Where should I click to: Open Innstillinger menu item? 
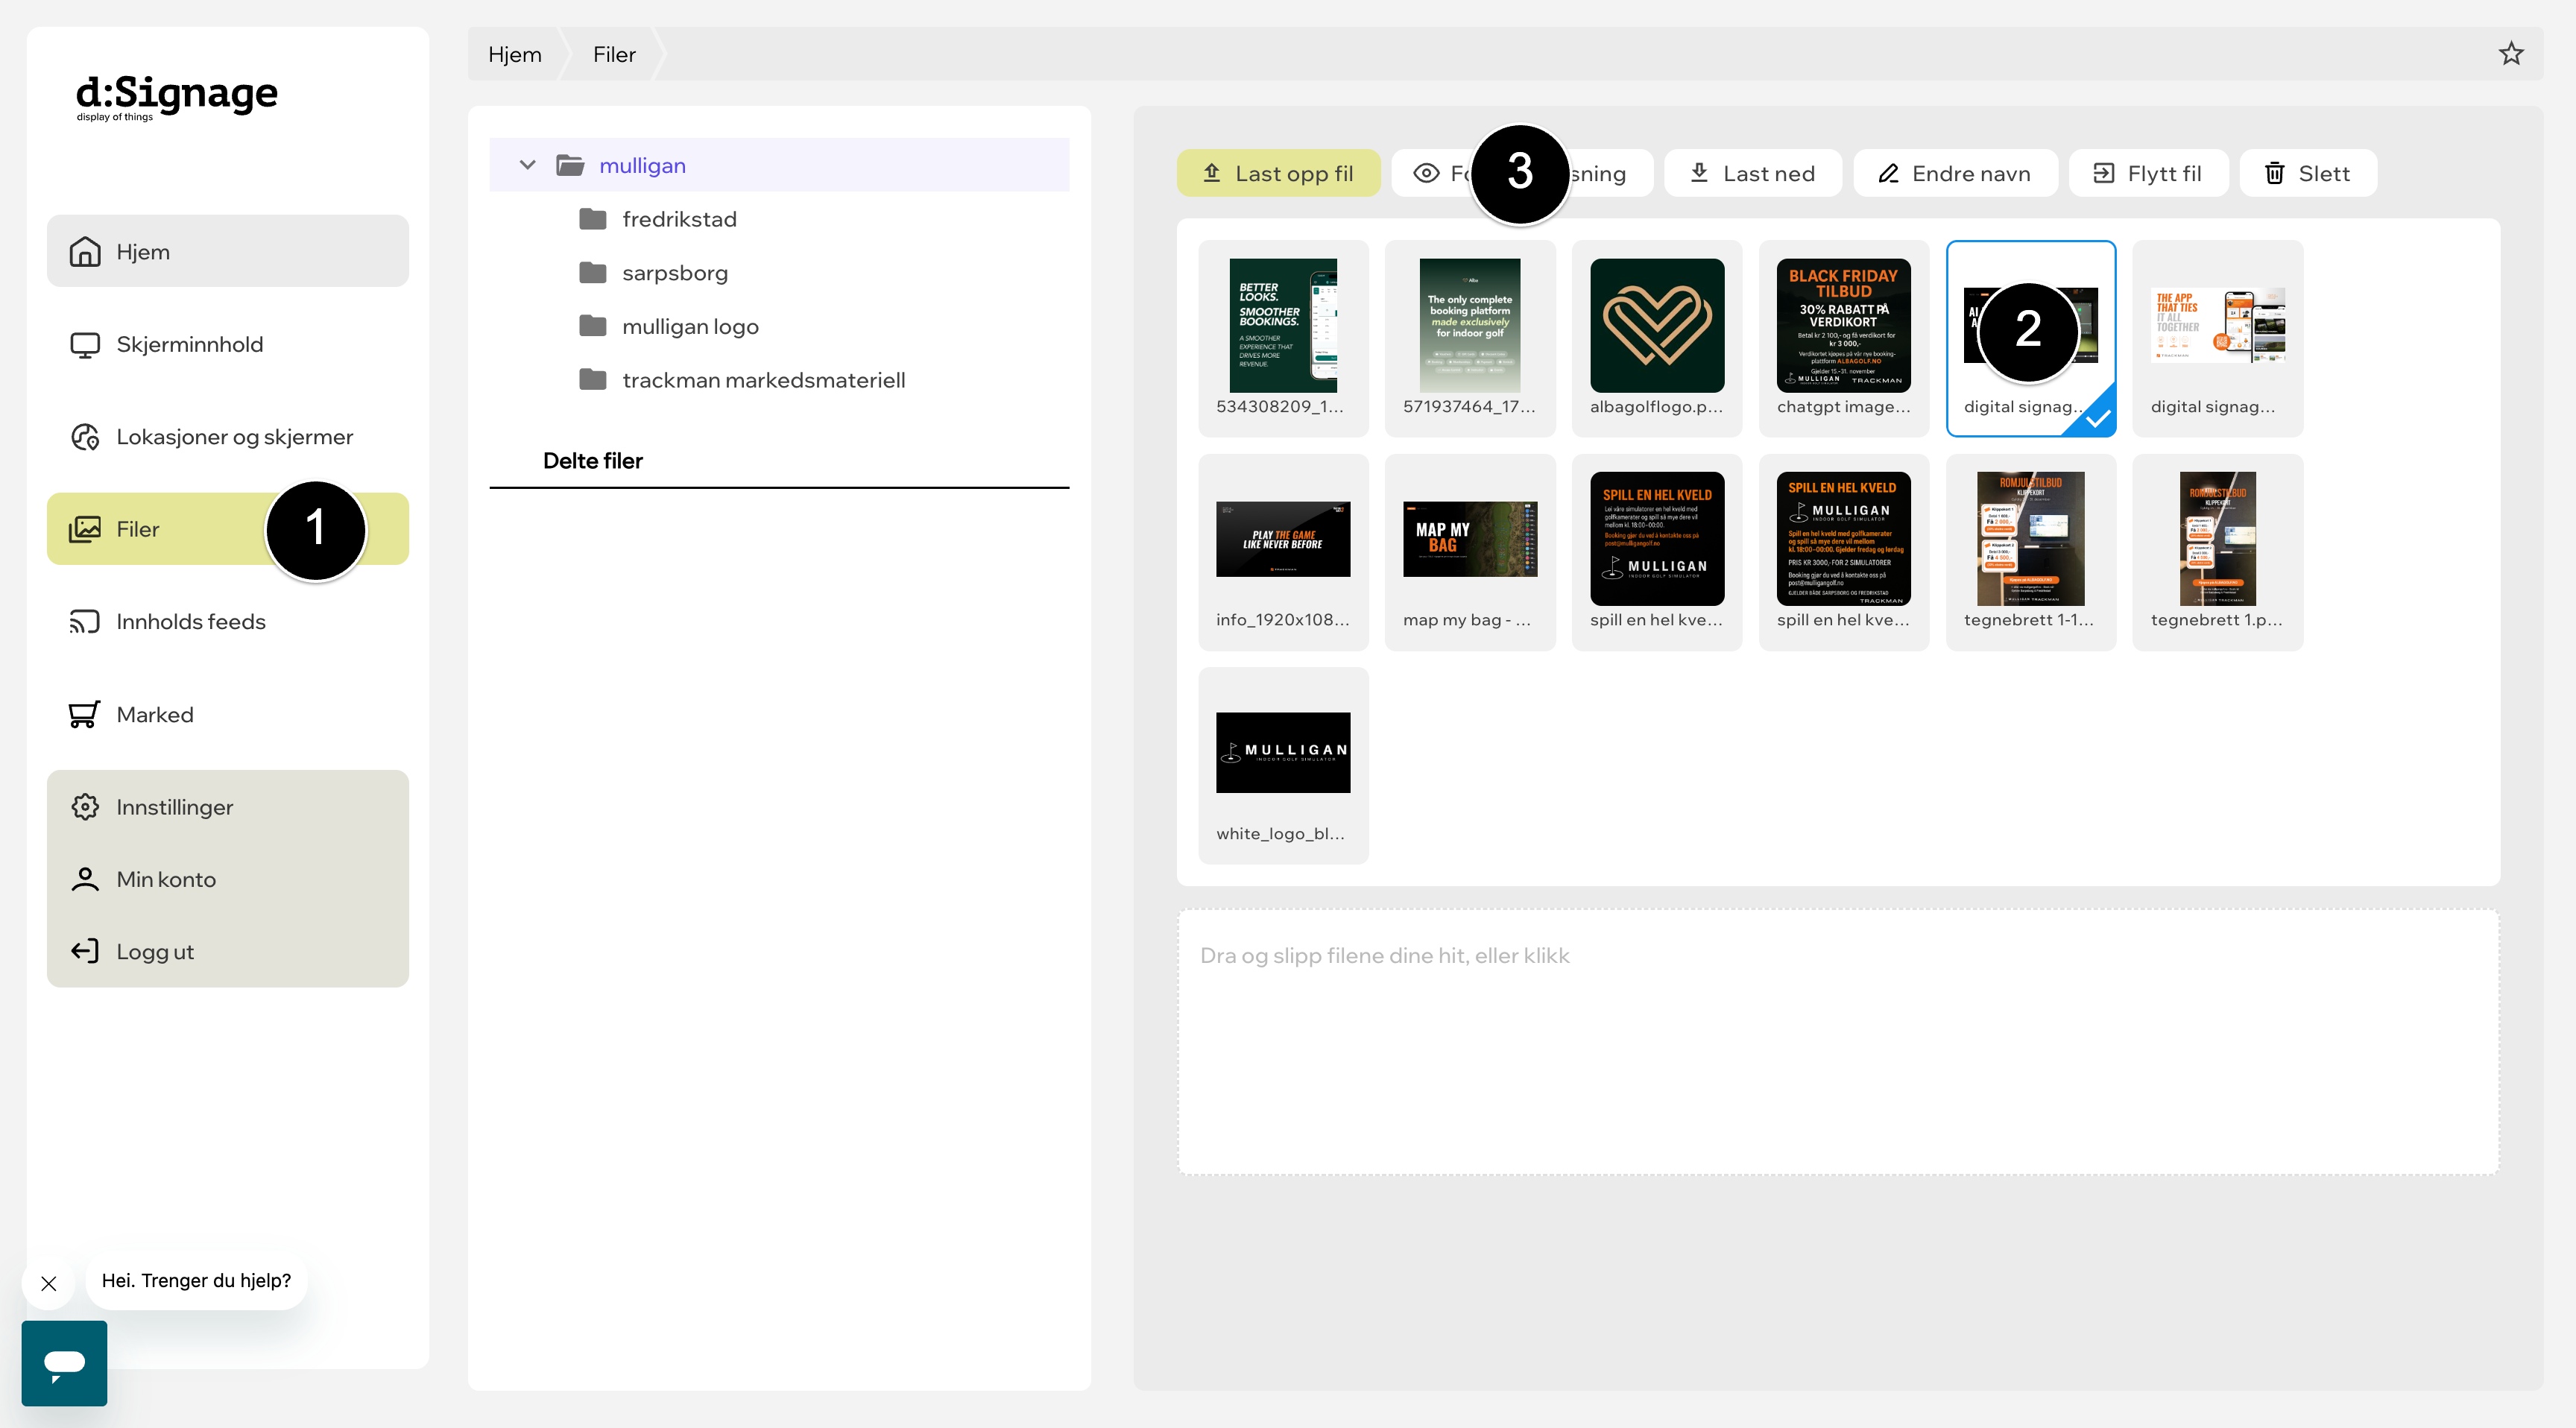tap(228, 807)
